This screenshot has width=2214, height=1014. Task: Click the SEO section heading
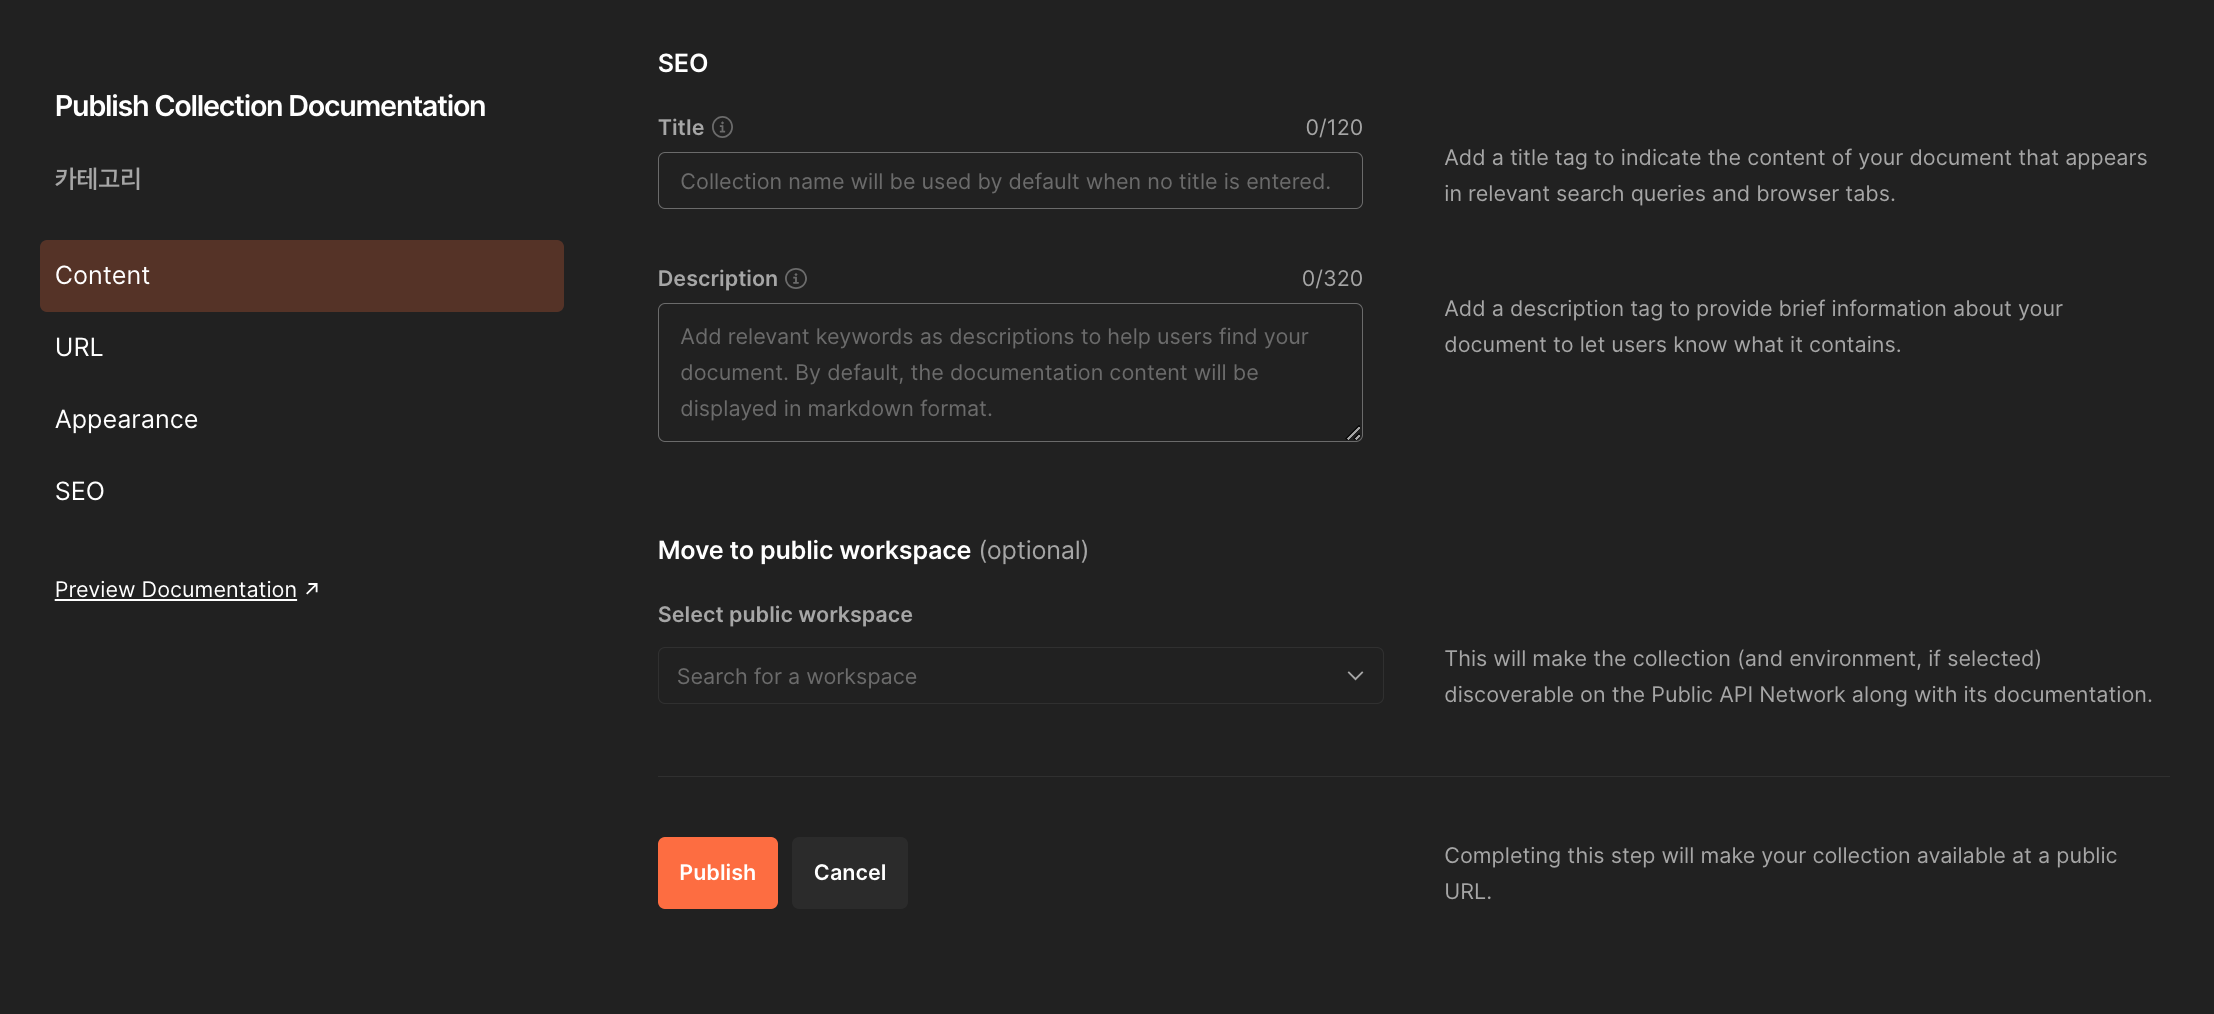pyautogui.click(x=683, y=63)
